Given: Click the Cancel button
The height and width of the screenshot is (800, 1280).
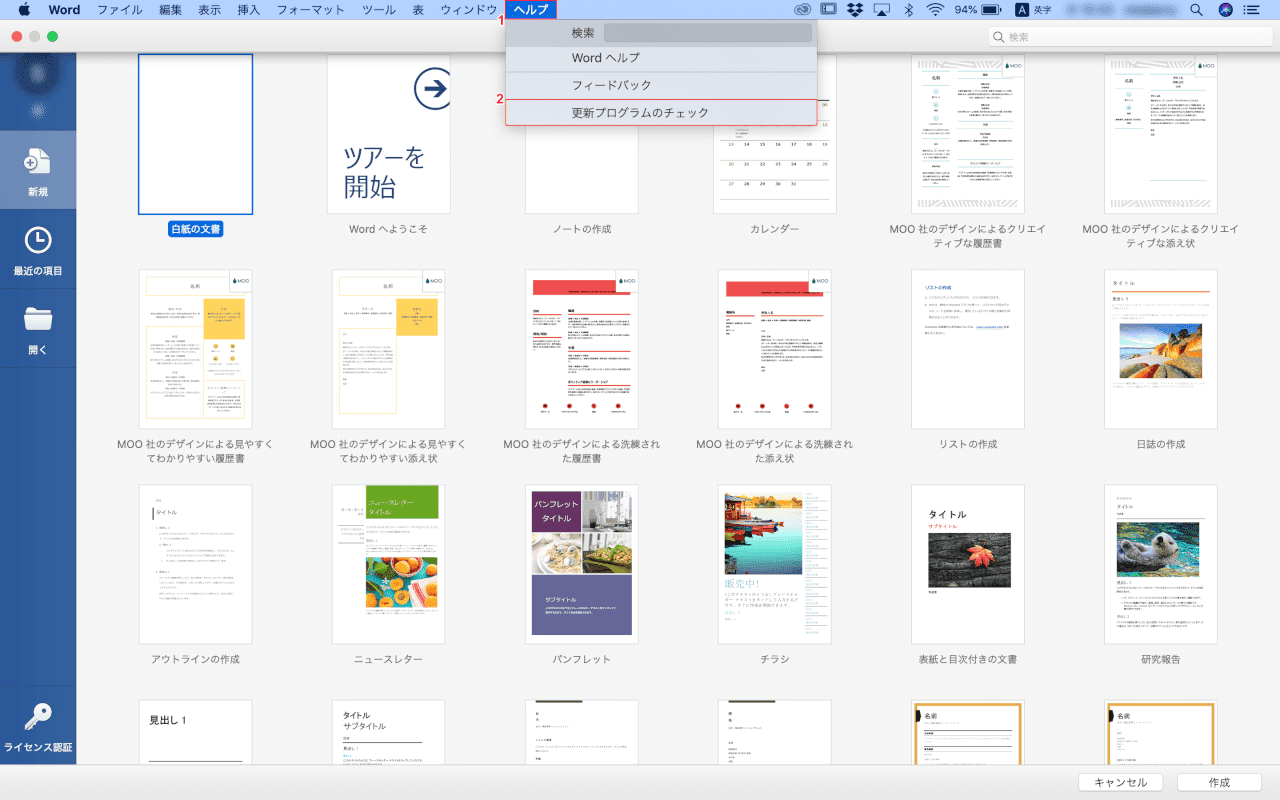Looking at the screenshot, I should [x=1120, y=782].
